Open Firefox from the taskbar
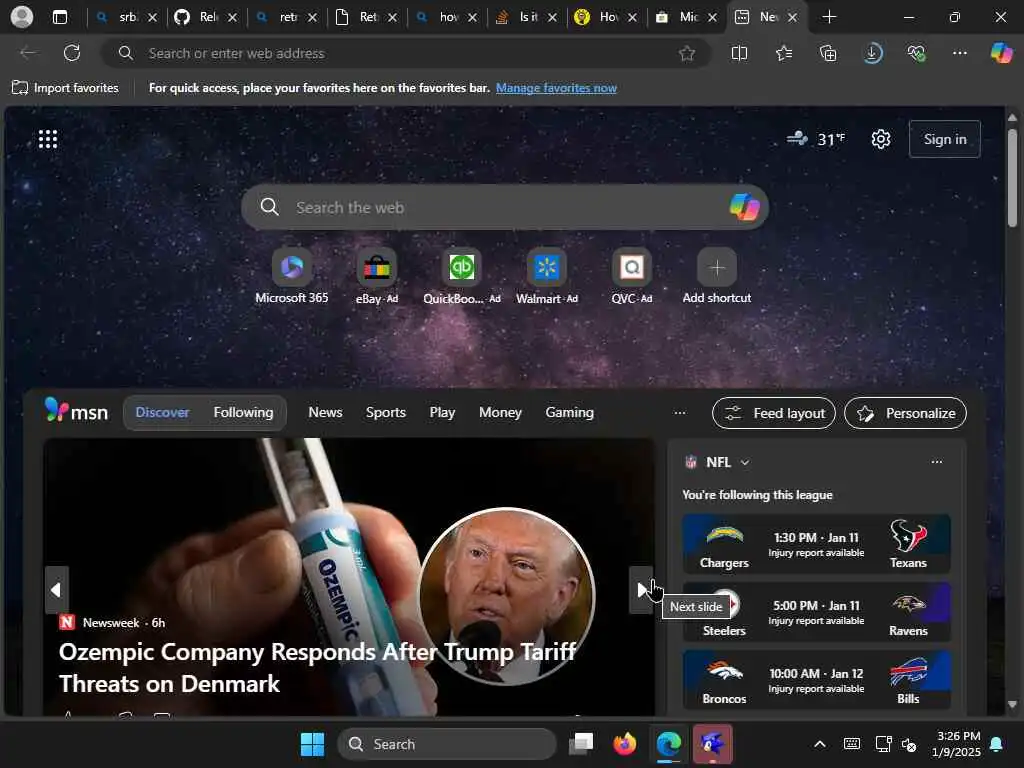Screen dimensions: 1024x768 (625, 744)
